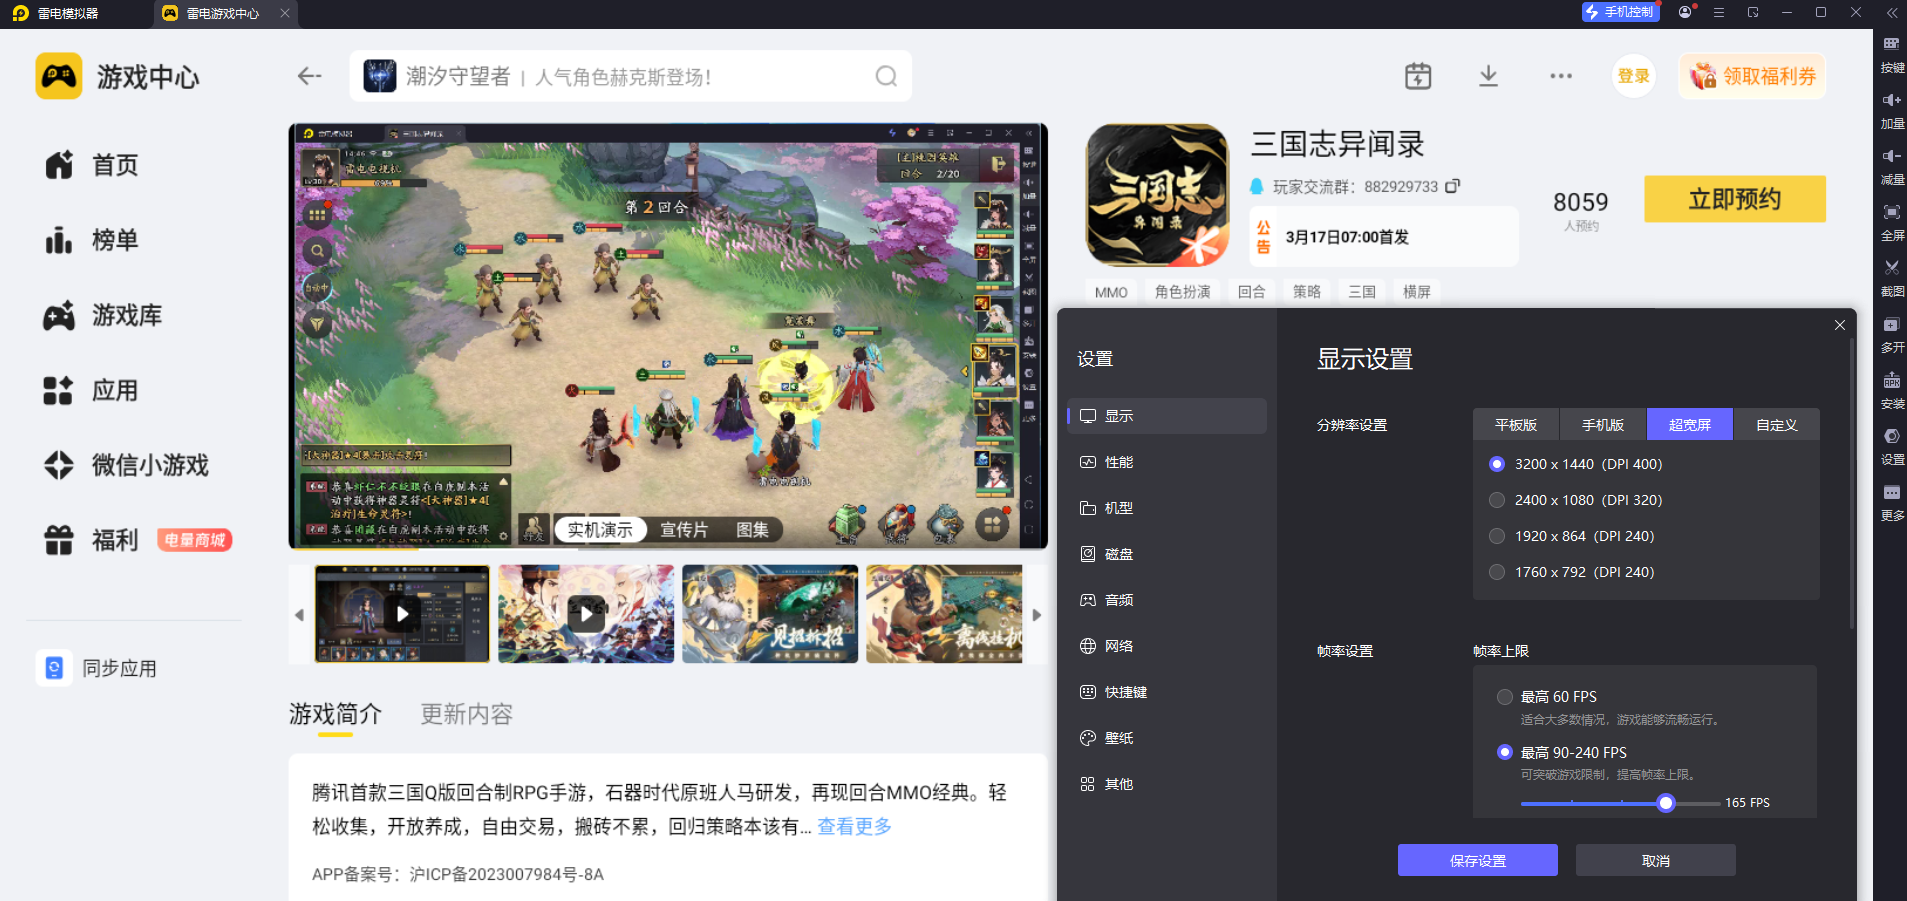
Task: Close the settings dialog
Action: click(1840, 325)
